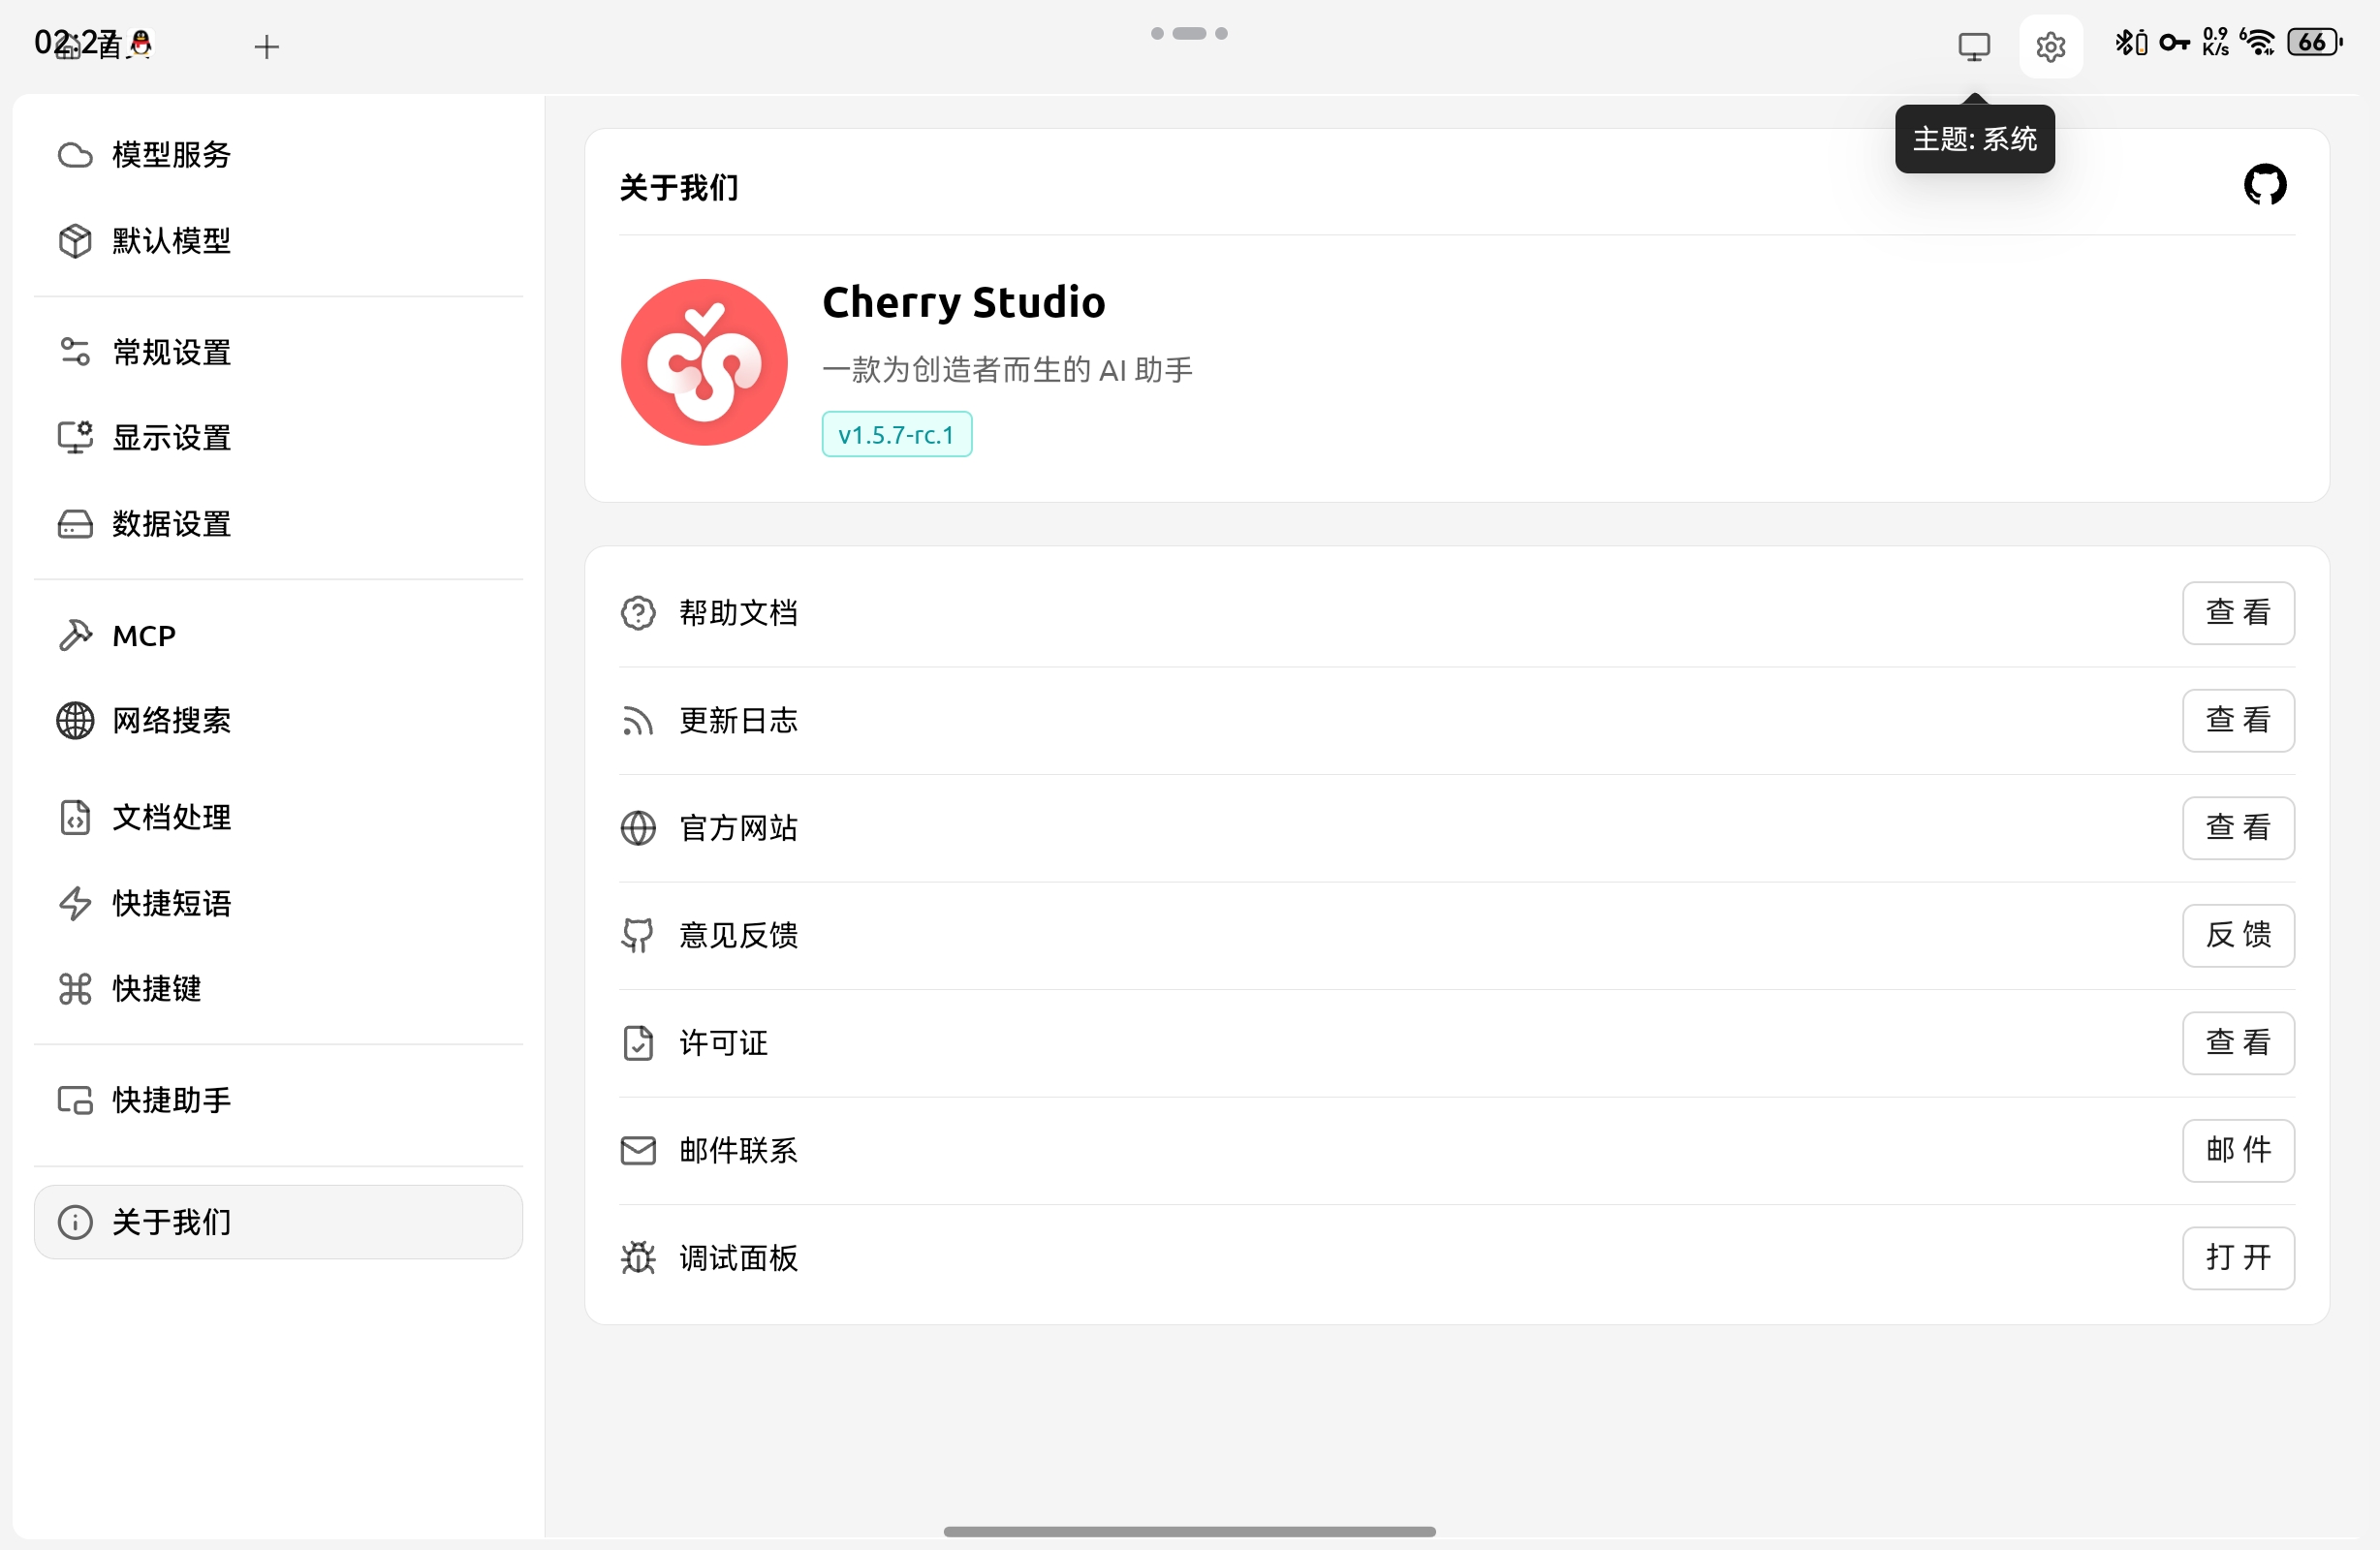The width and height of the screenshot is (2380, 1550).
Task: Click the RSS feed icon beside 更新日志
Action: click(x=638, y=720)
